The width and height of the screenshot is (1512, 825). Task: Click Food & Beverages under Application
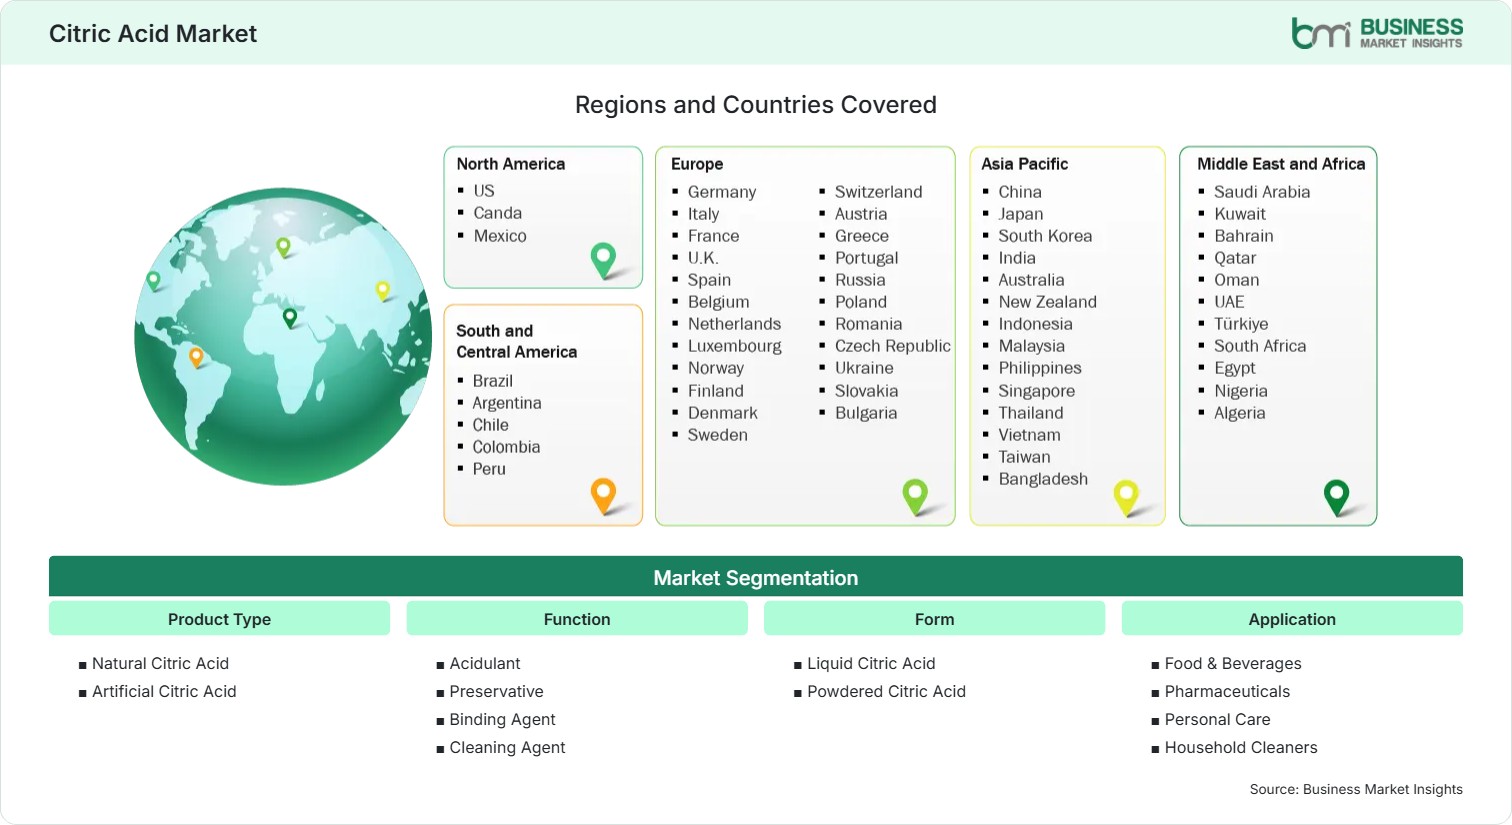click(x=1233, y=663)
